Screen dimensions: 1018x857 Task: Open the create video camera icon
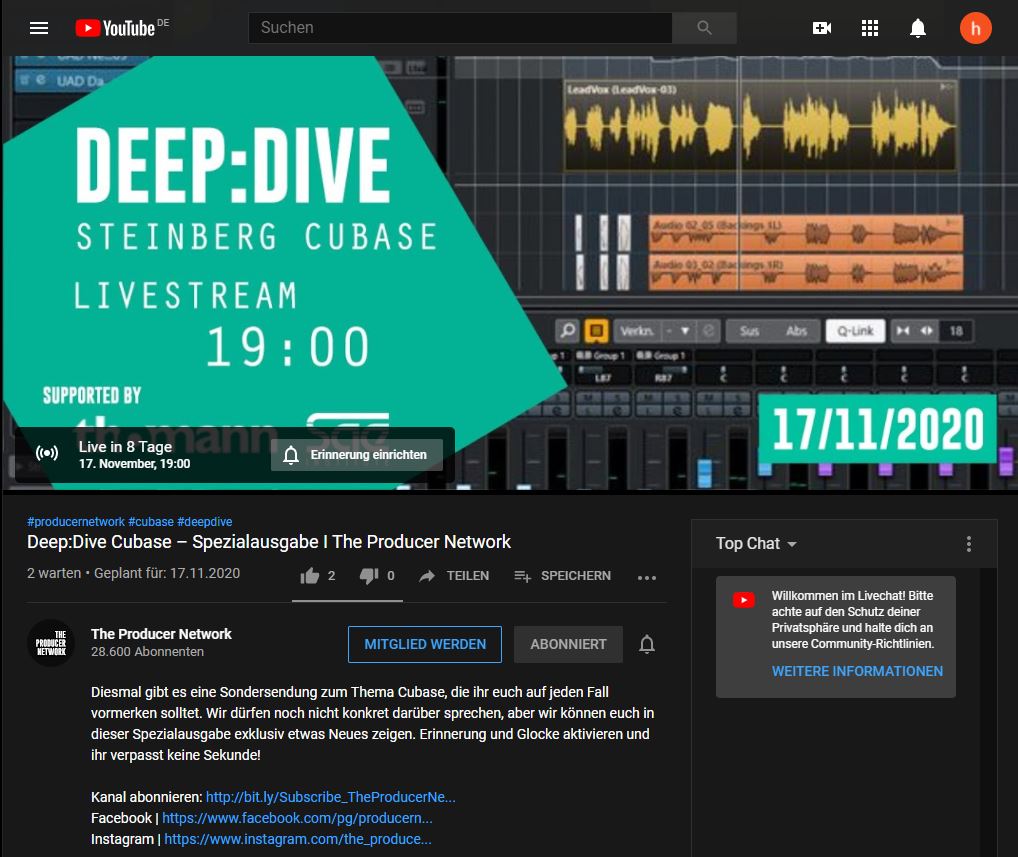[822, 28]
